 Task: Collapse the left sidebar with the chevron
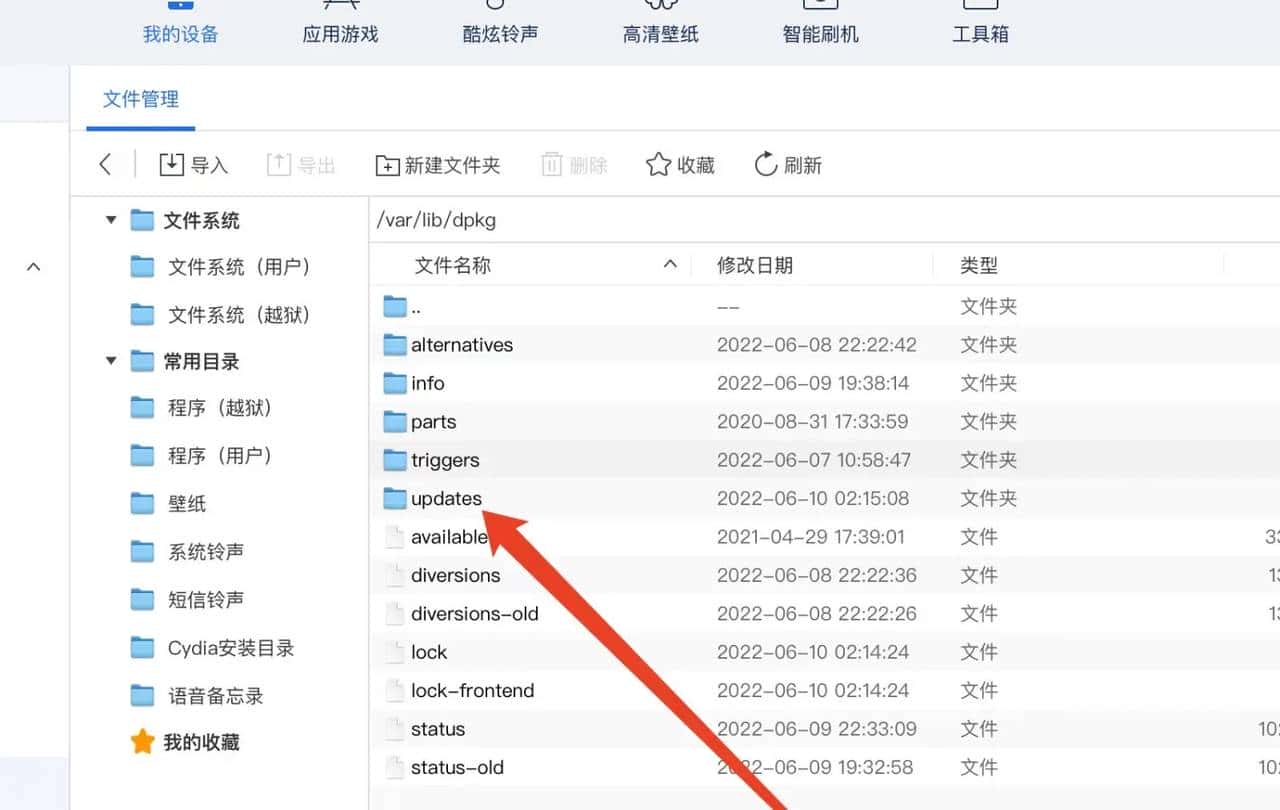click(34, 267)
